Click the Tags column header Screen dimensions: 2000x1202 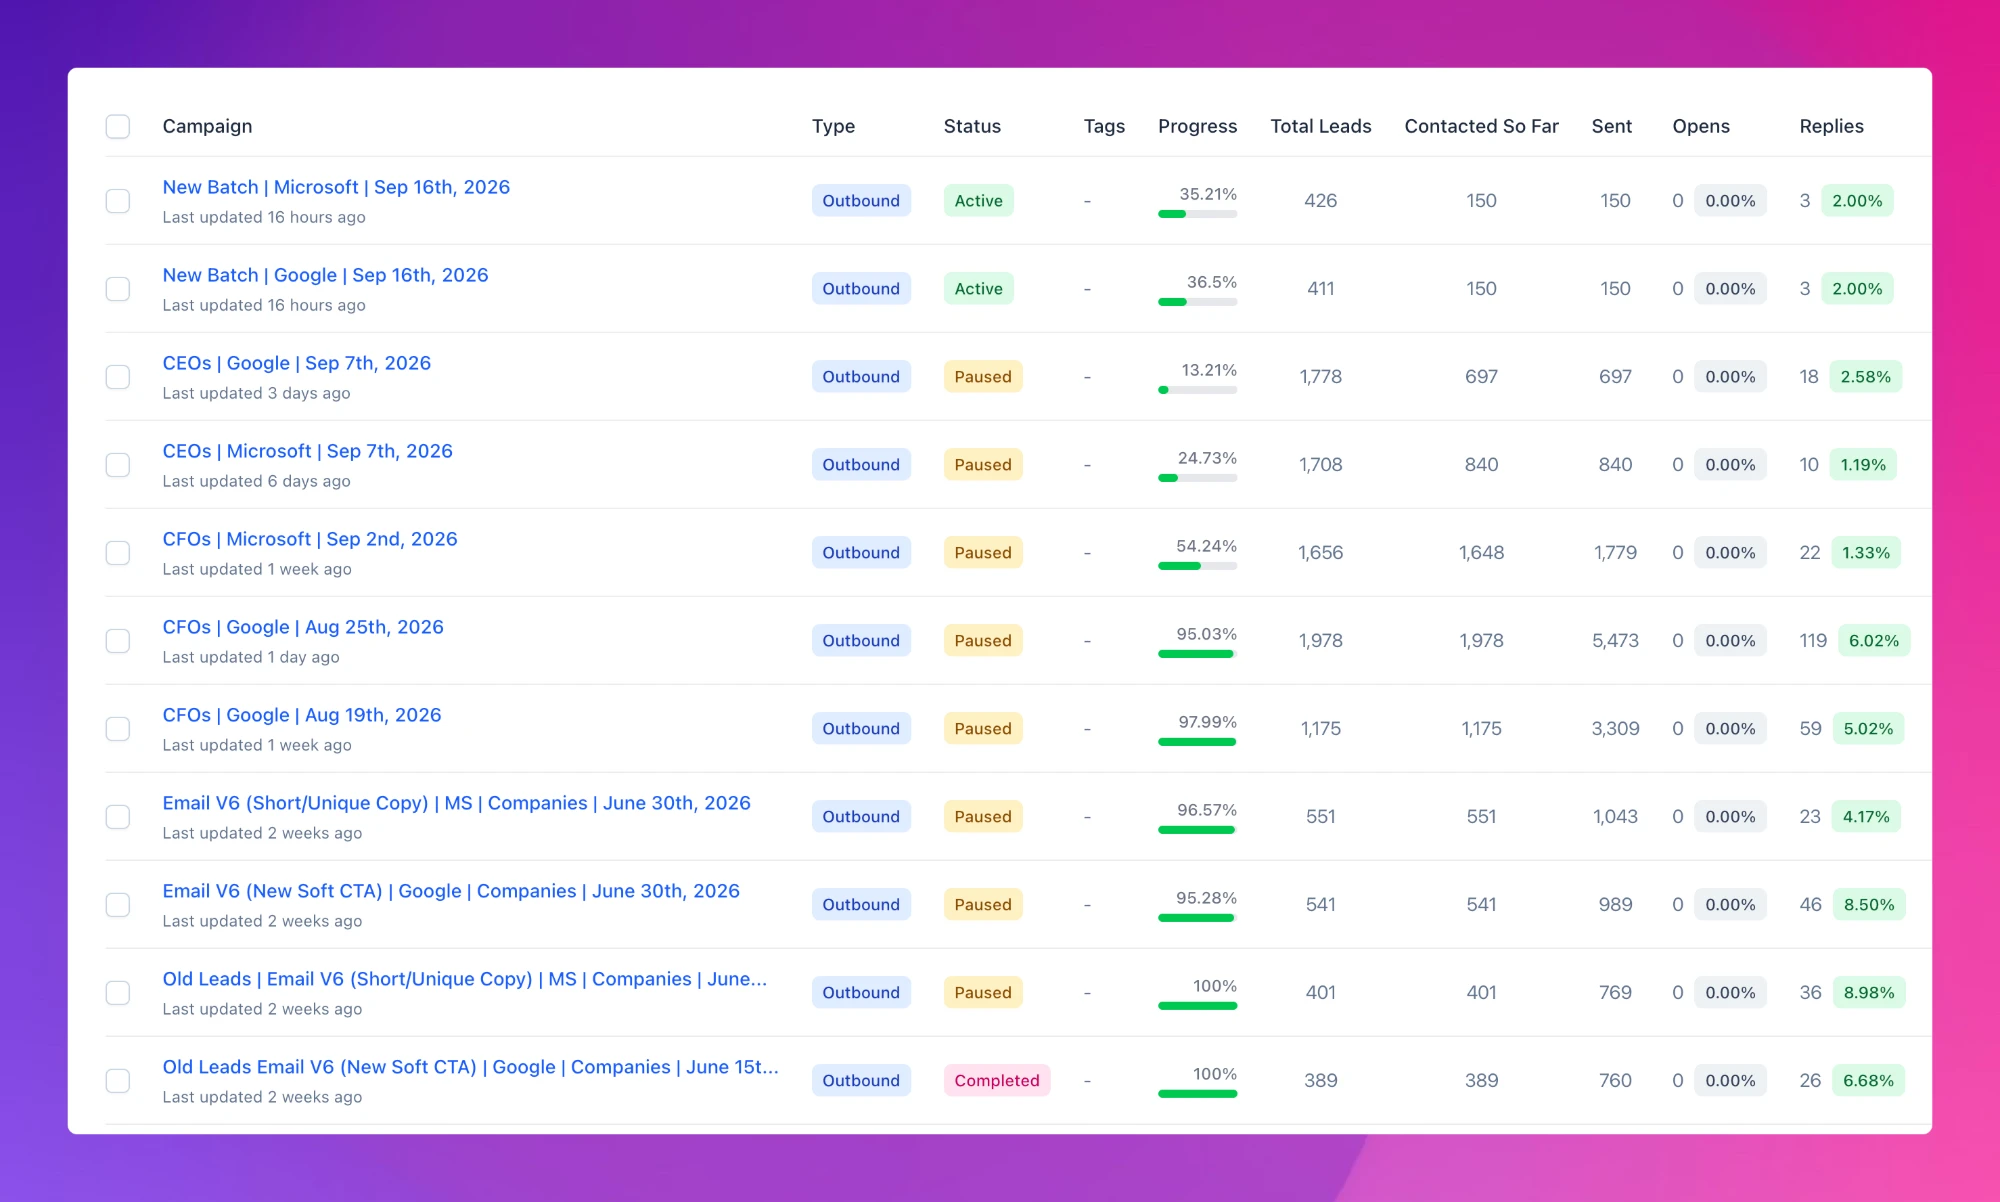coord(1104,126)
